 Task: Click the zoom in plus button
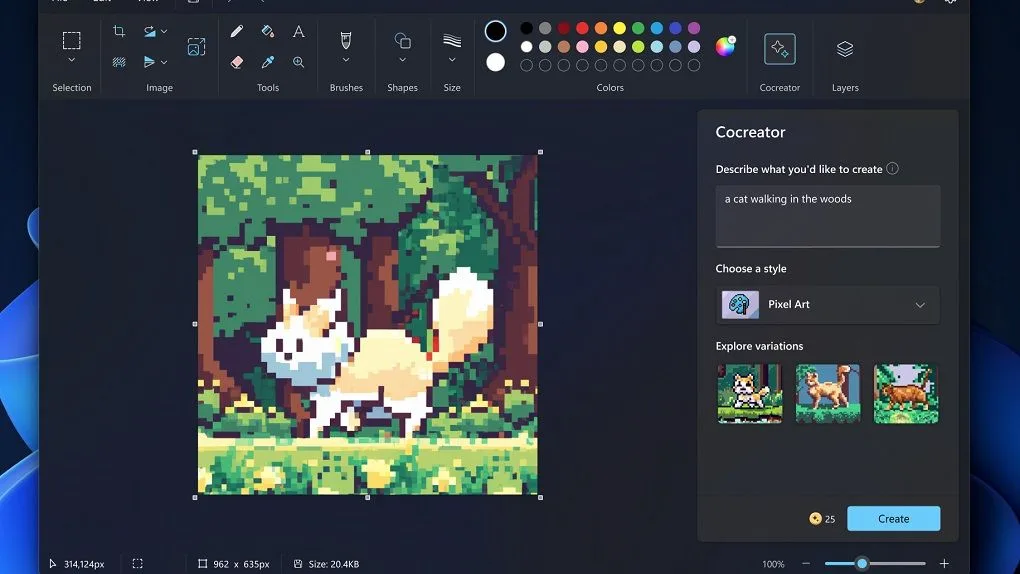[944, 564]
